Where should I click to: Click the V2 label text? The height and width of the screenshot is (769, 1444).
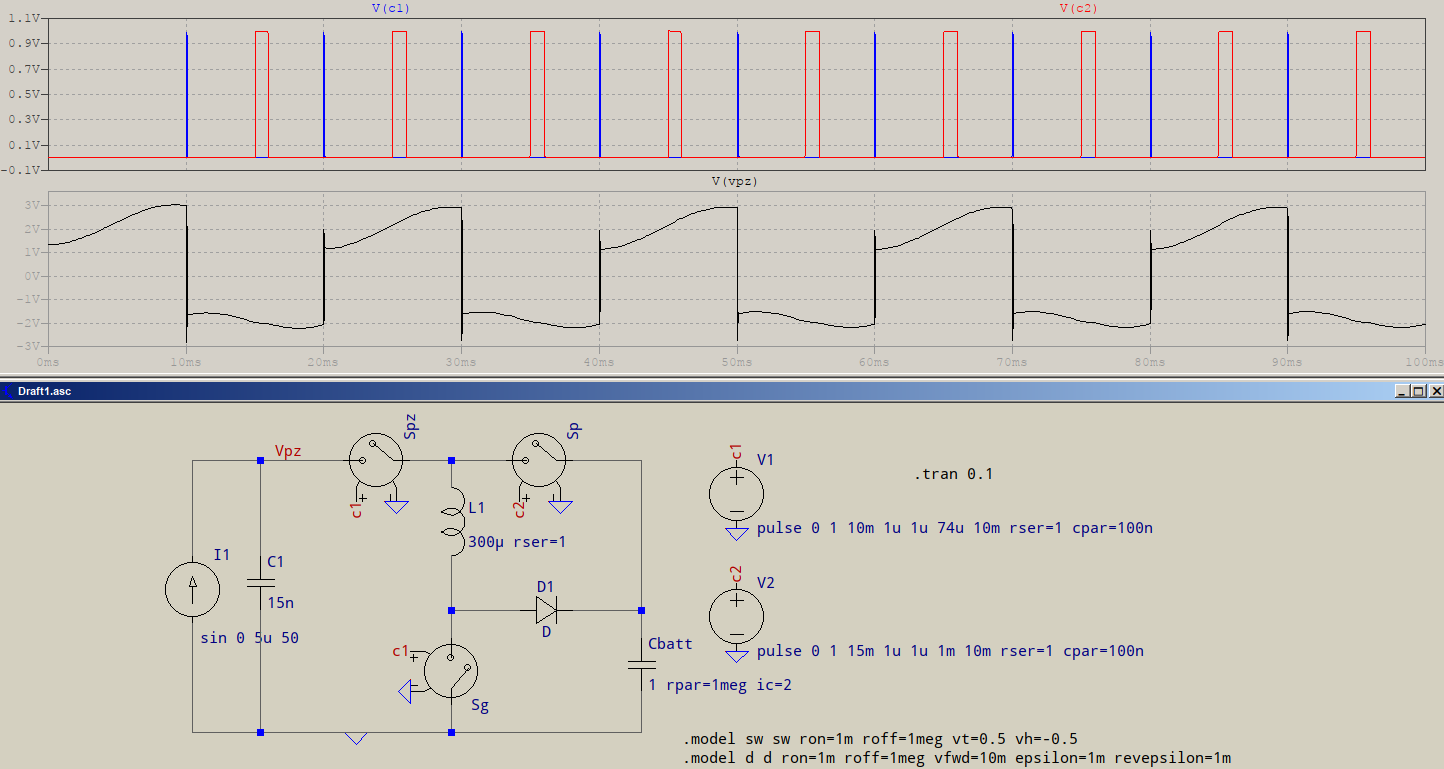[766, 583]
